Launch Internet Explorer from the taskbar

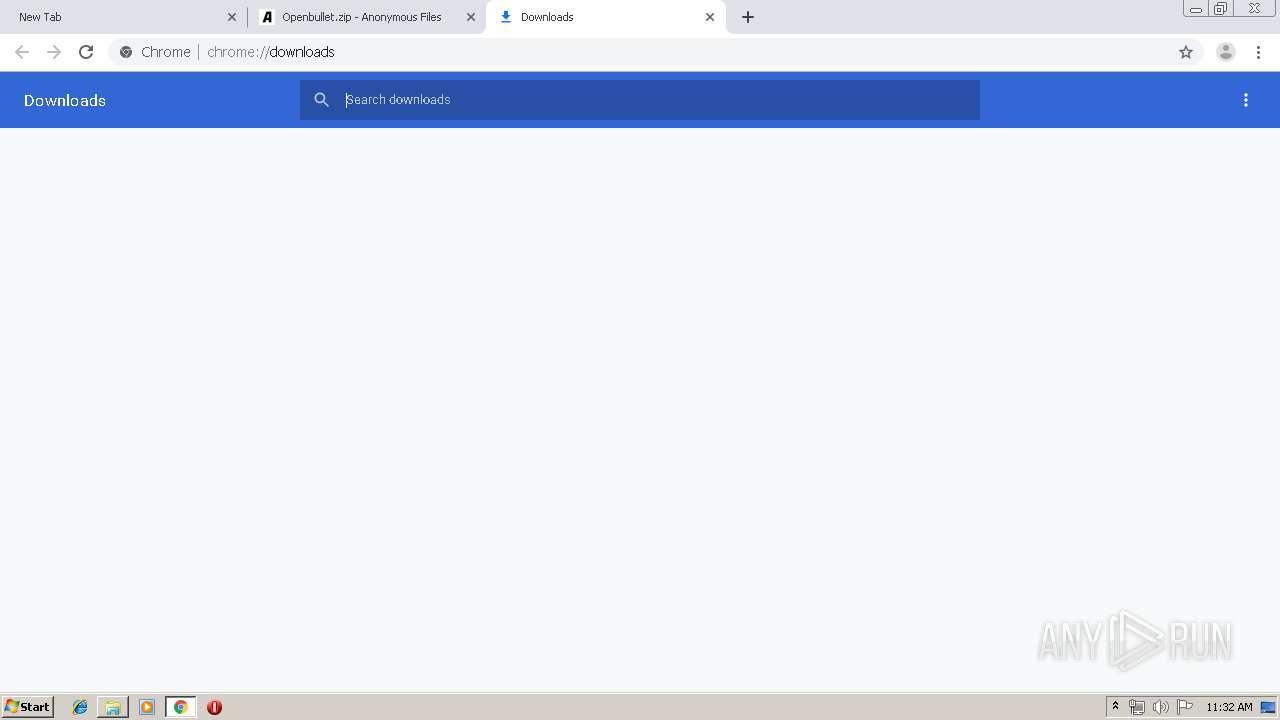tap(80, 707)
